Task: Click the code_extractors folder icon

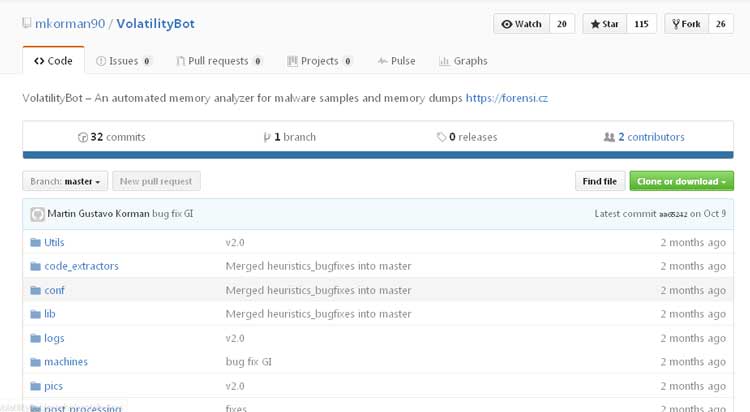Action: (x=35, y=266)
